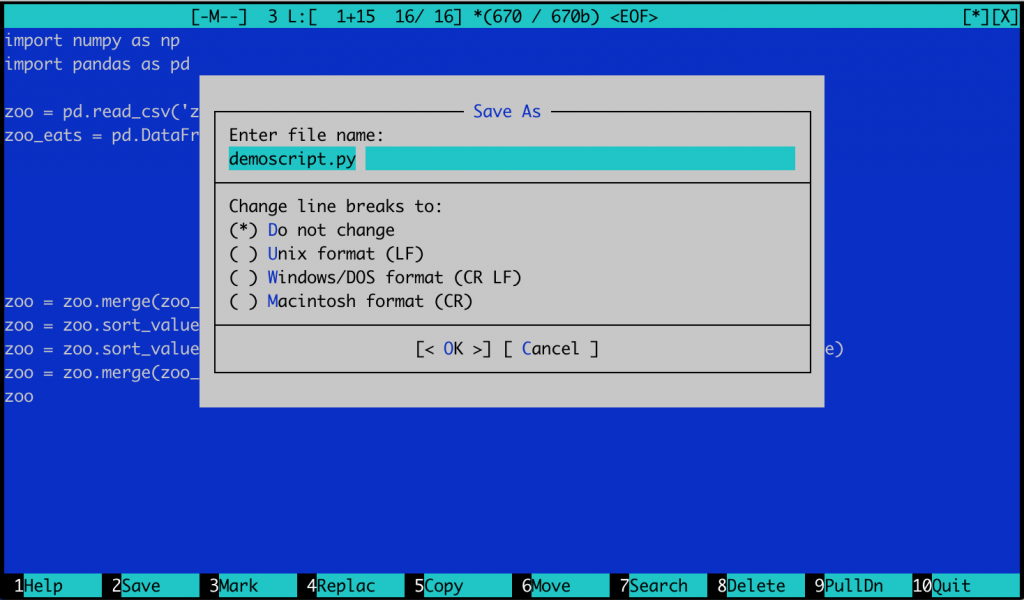
Task: Click the file name input field
Action: (x=510, y=159)
